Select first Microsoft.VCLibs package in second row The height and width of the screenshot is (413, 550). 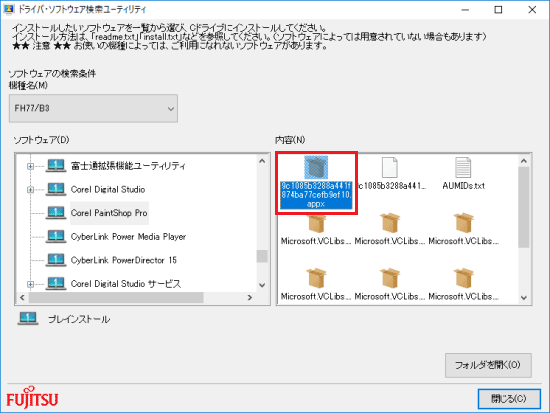316,223
